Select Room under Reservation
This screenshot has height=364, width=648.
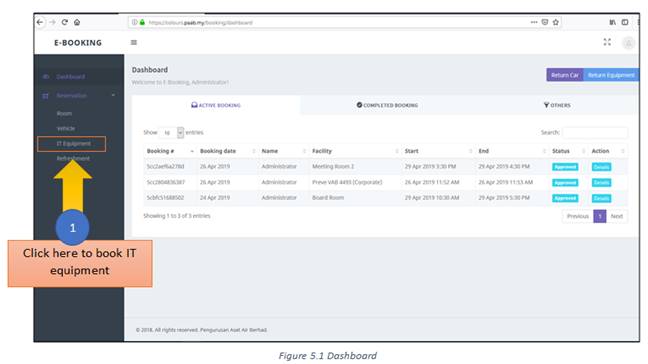pos(64,114)
